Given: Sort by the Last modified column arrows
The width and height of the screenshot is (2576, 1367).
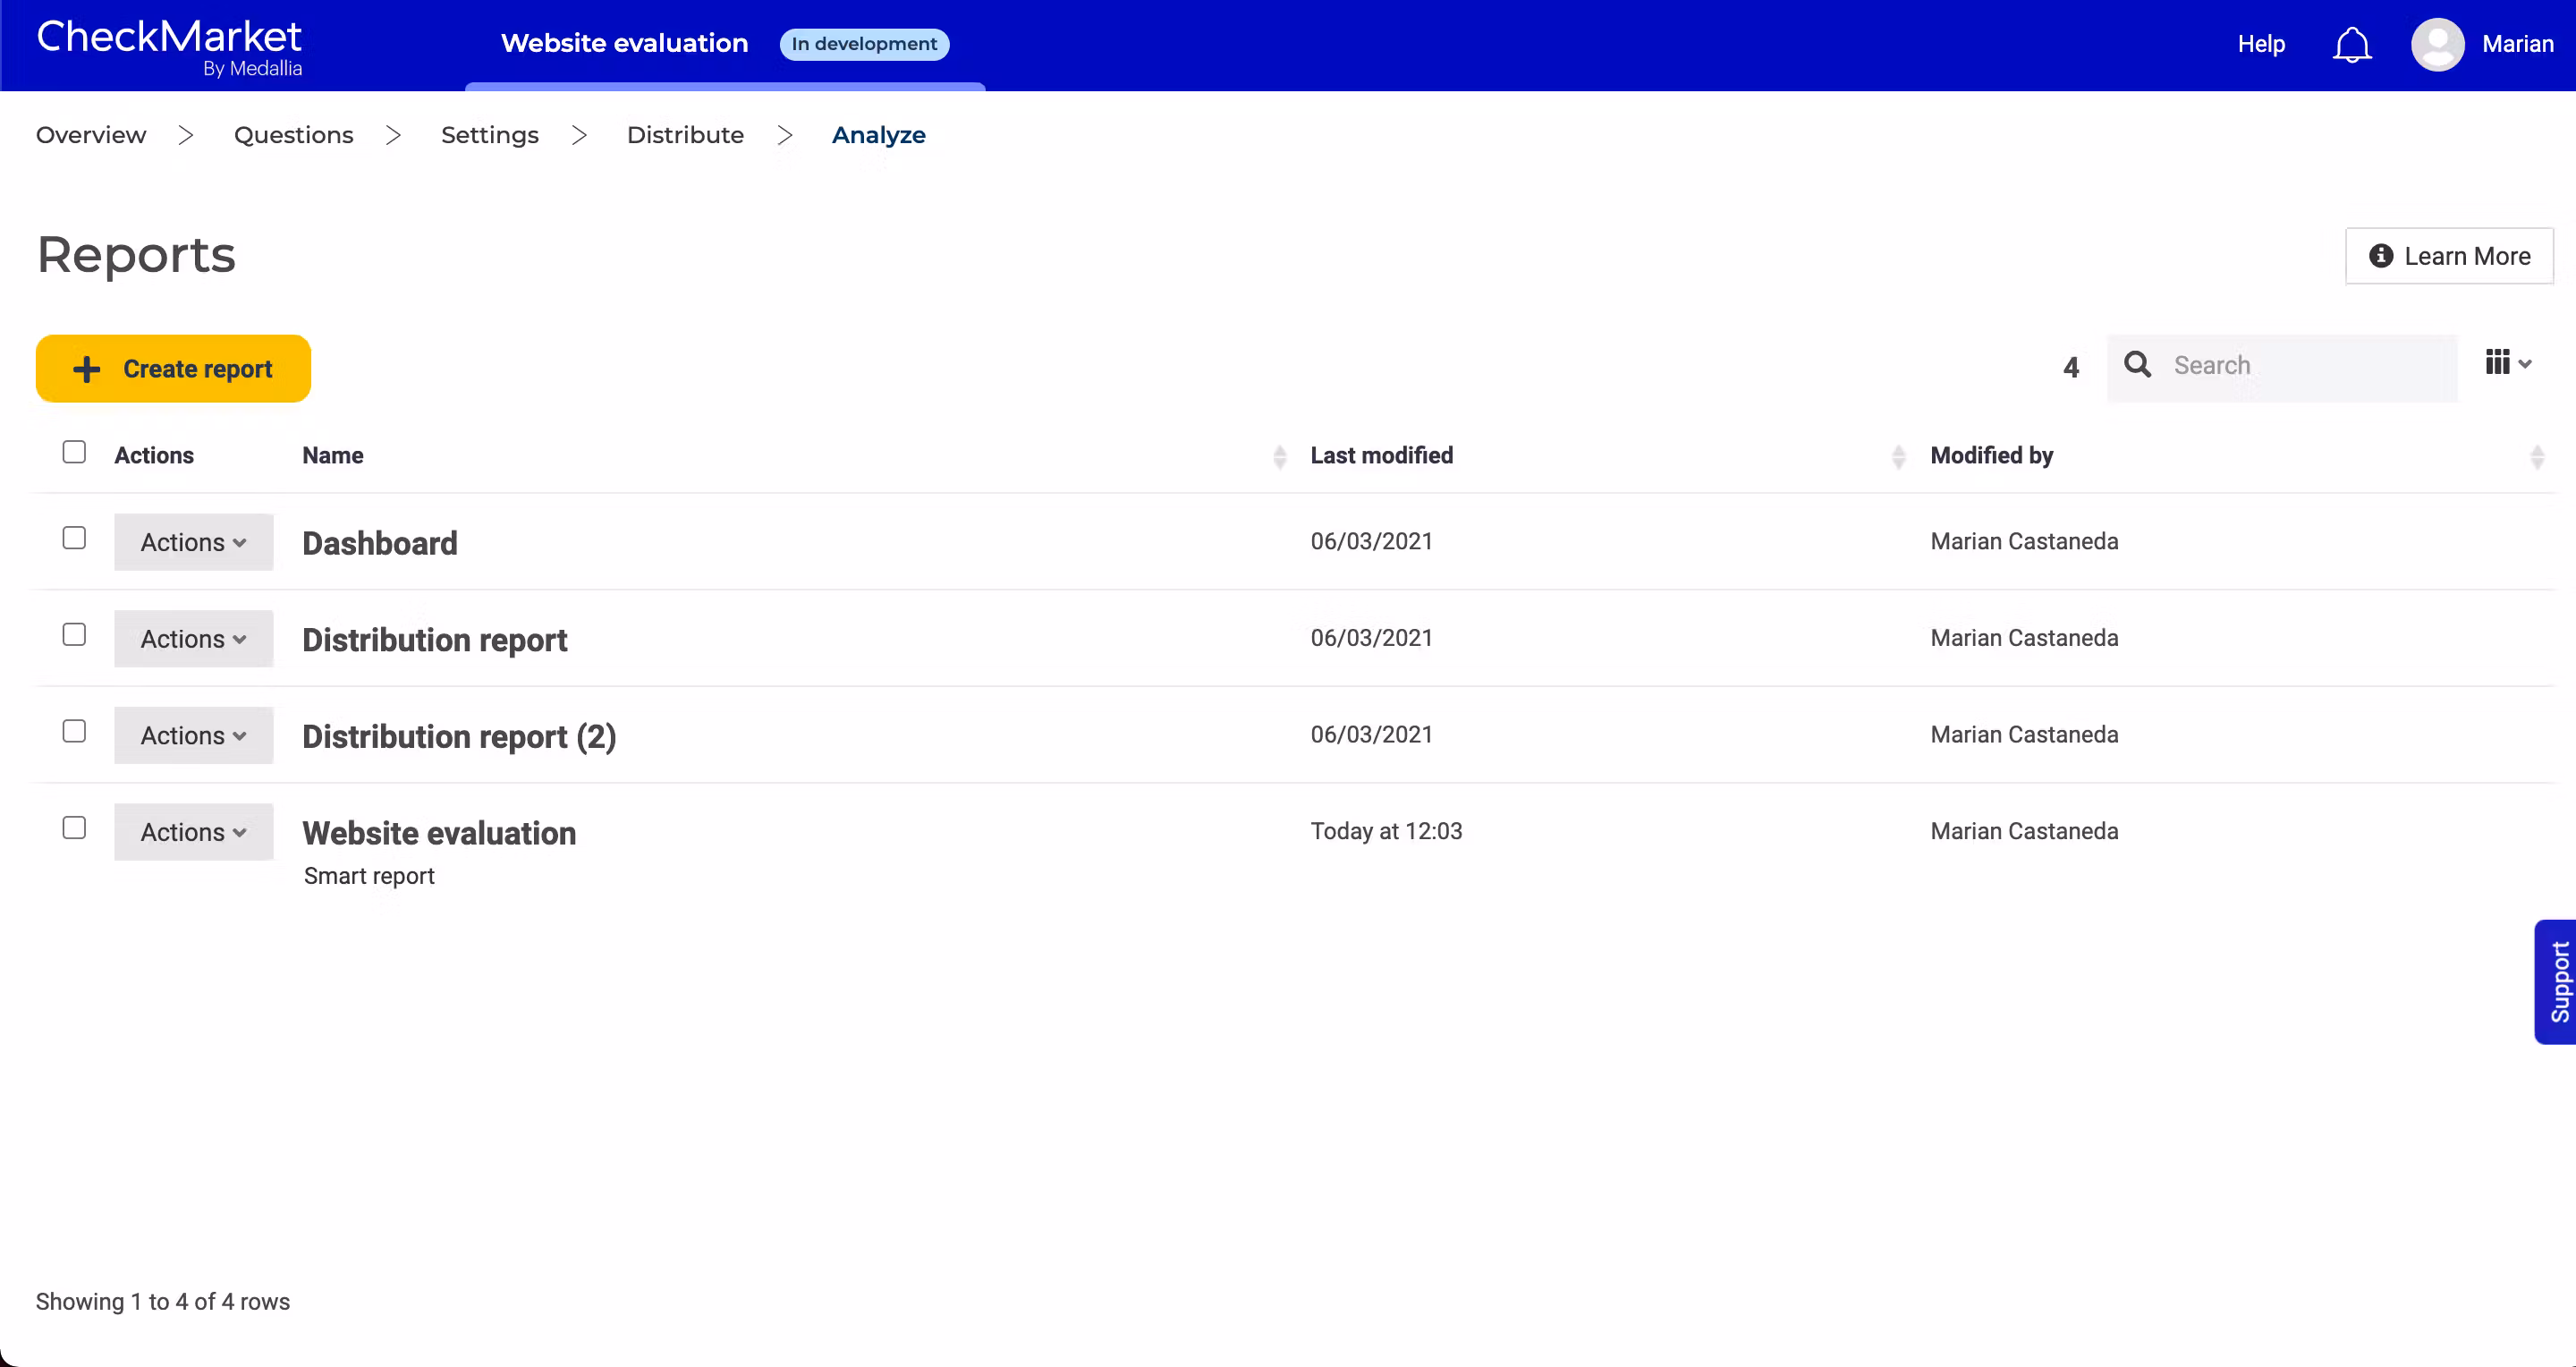Looking at the screenshot, I should pyautogui.click(x=1898, y=457).
